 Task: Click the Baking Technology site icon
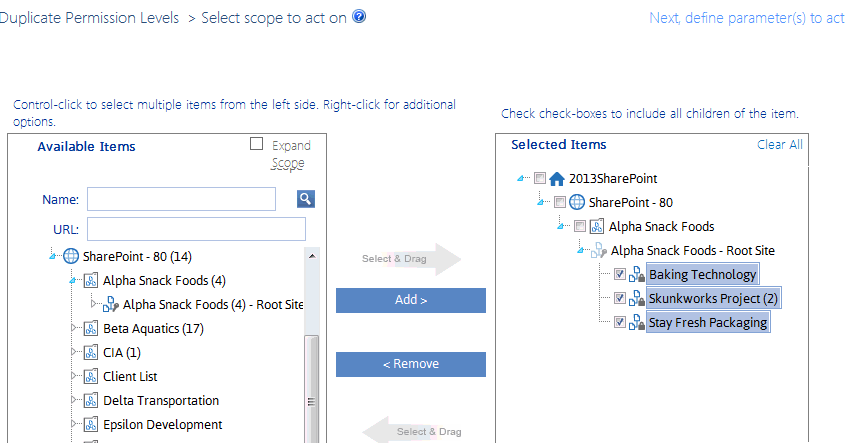636,275
